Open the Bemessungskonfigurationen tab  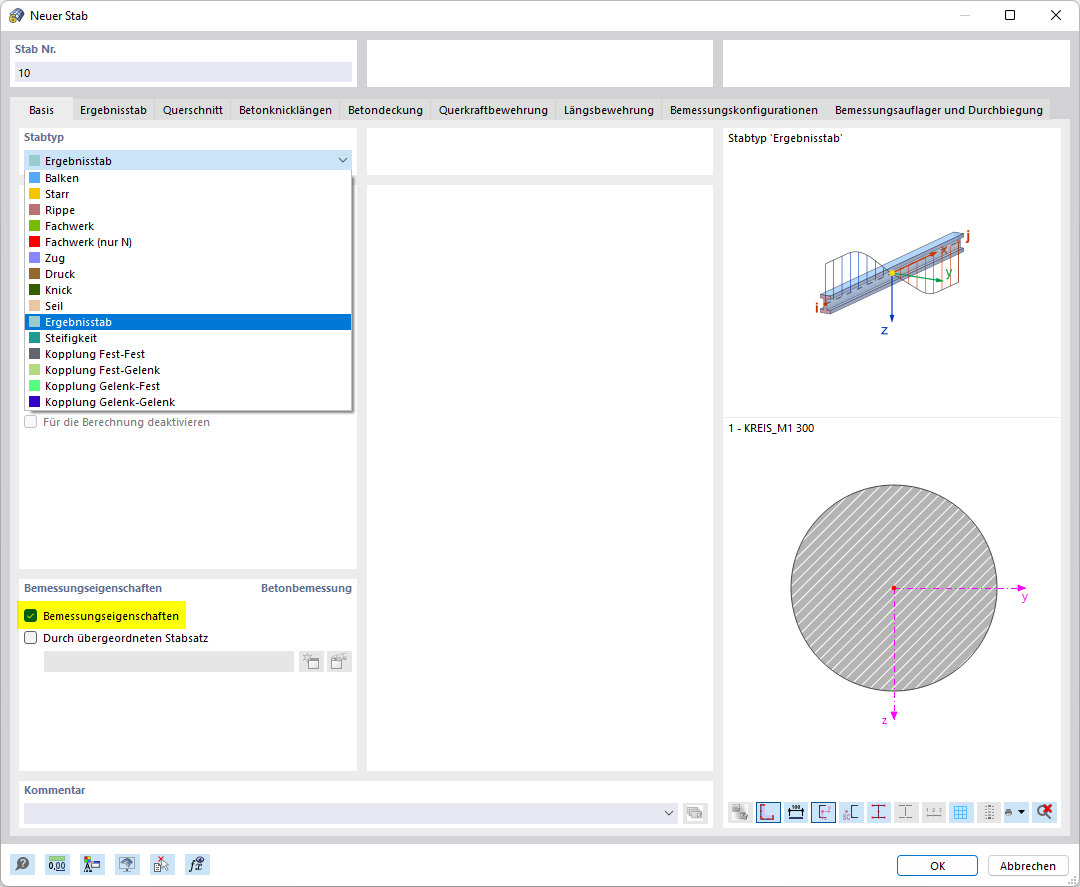point(744,110)
